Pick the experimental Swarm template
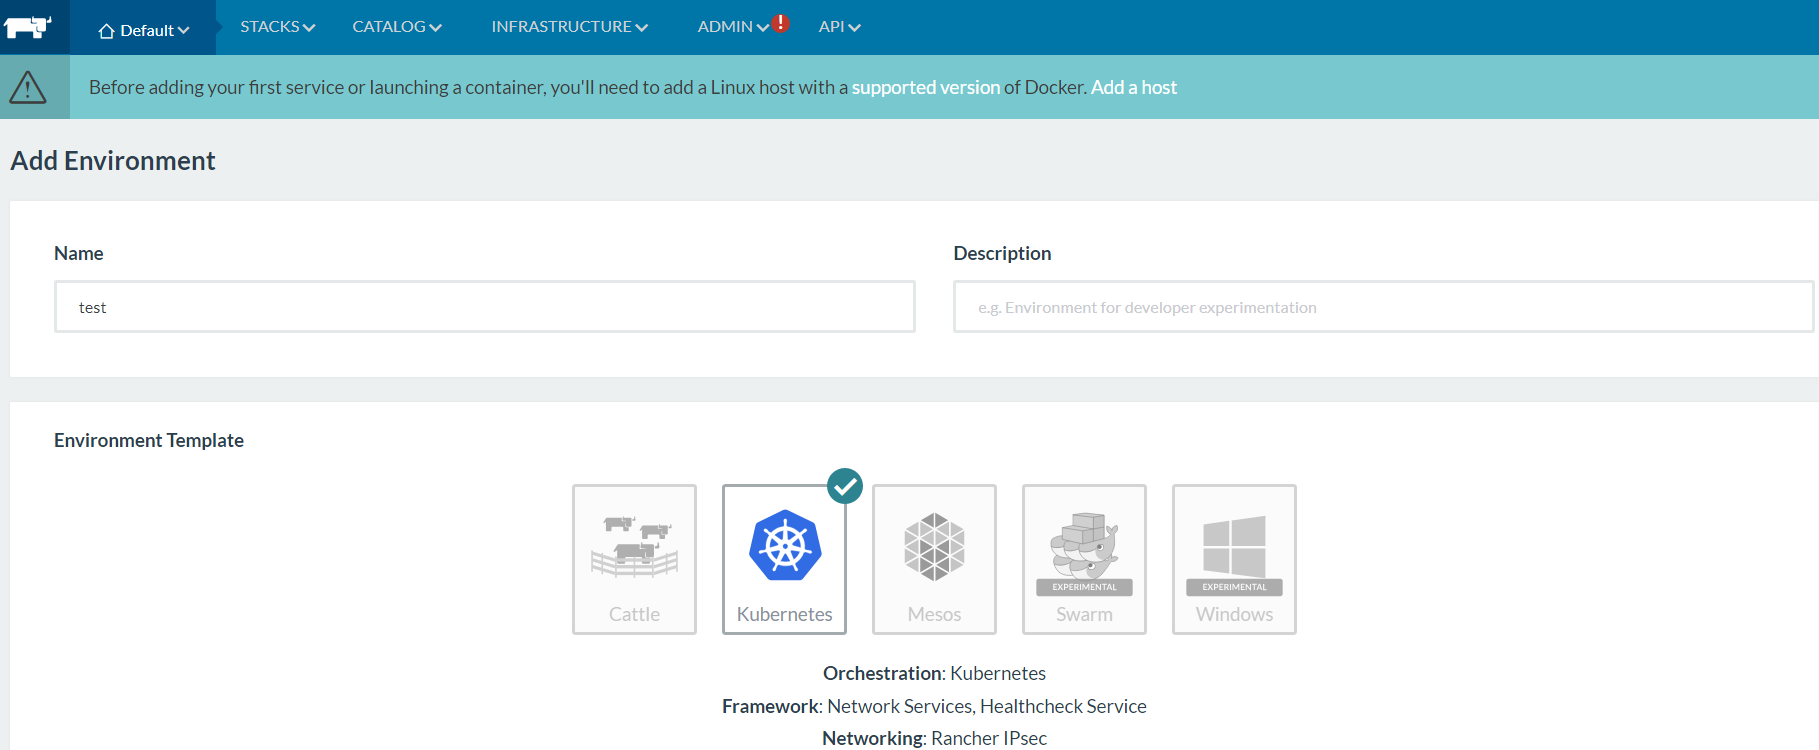This screenshot has width=1819, height=750. coord(1084,559)
